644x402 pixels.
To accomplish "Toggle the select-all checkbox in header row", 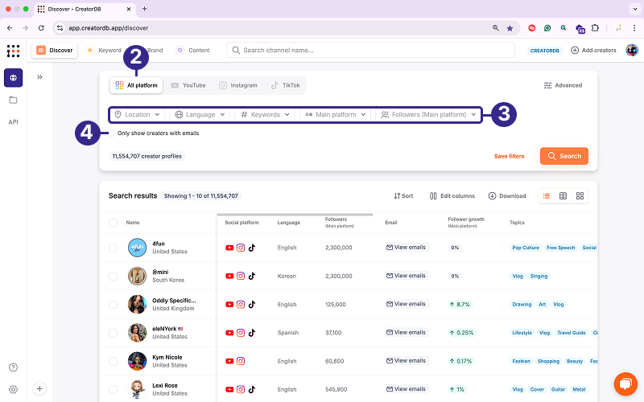I will coord(113,223).
